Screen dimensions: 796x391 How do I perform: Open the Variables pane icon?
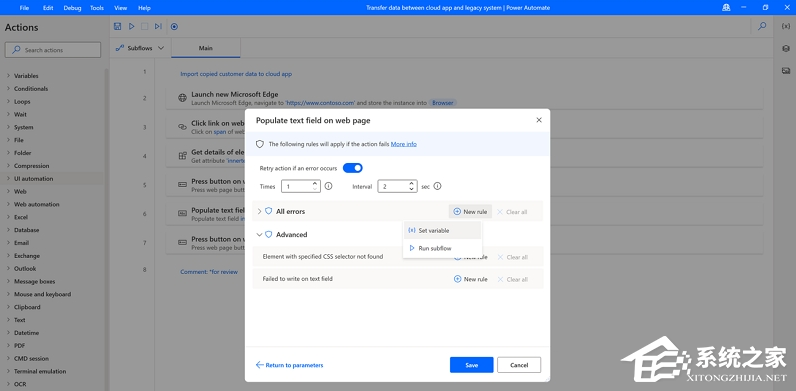coord(786,26)
